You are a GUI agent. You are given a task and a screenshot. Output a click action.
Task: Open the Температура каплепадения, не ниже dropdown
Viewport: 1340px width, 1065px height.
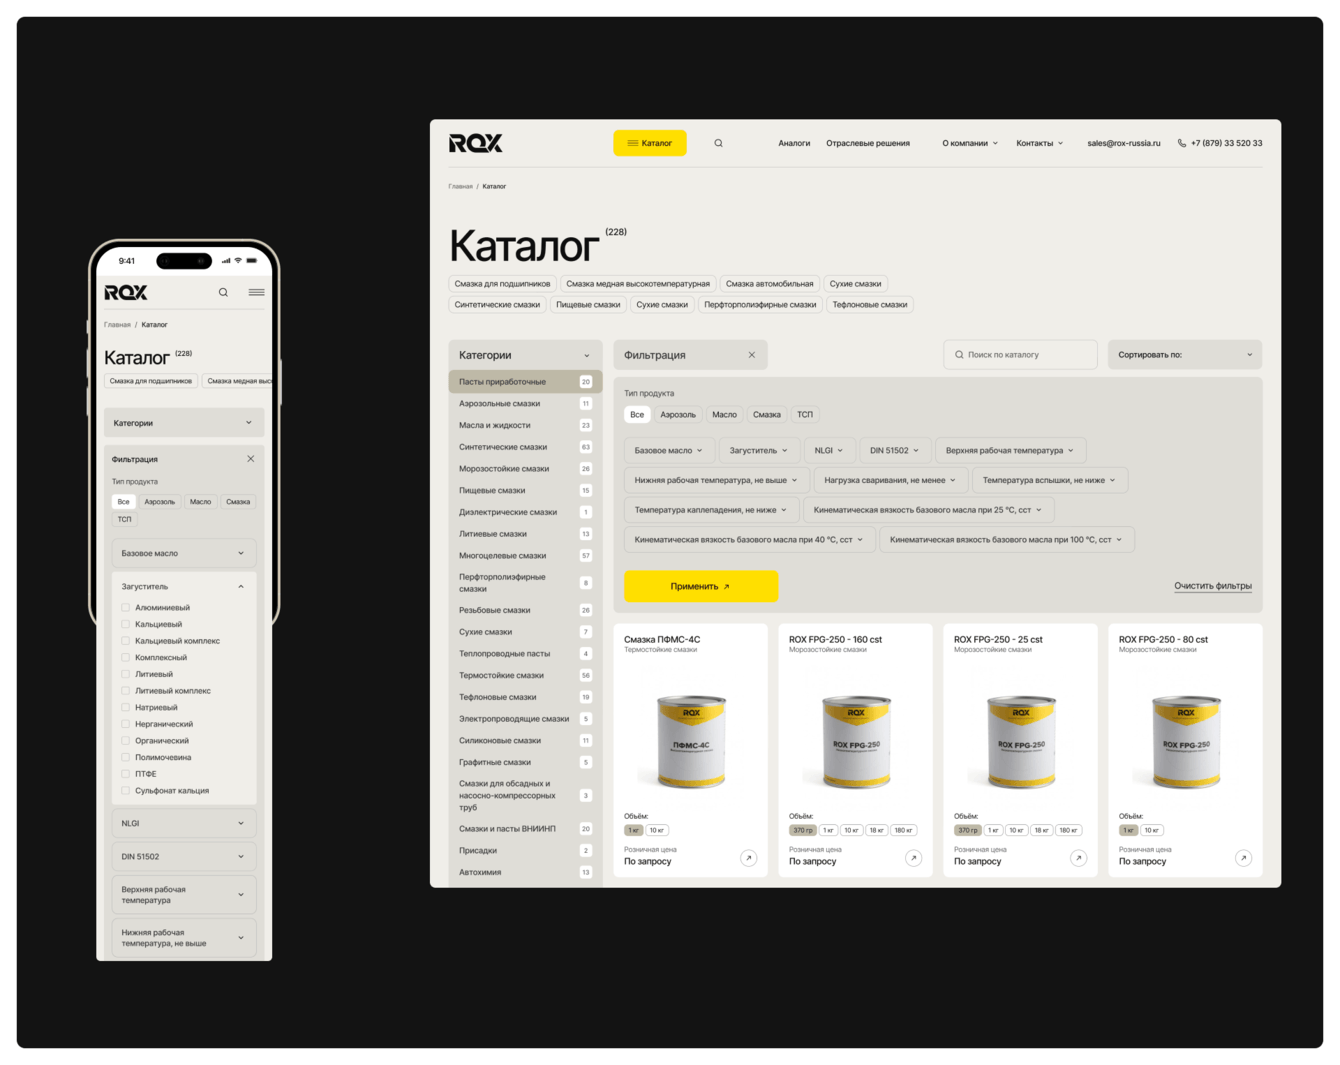pos(711,510)
